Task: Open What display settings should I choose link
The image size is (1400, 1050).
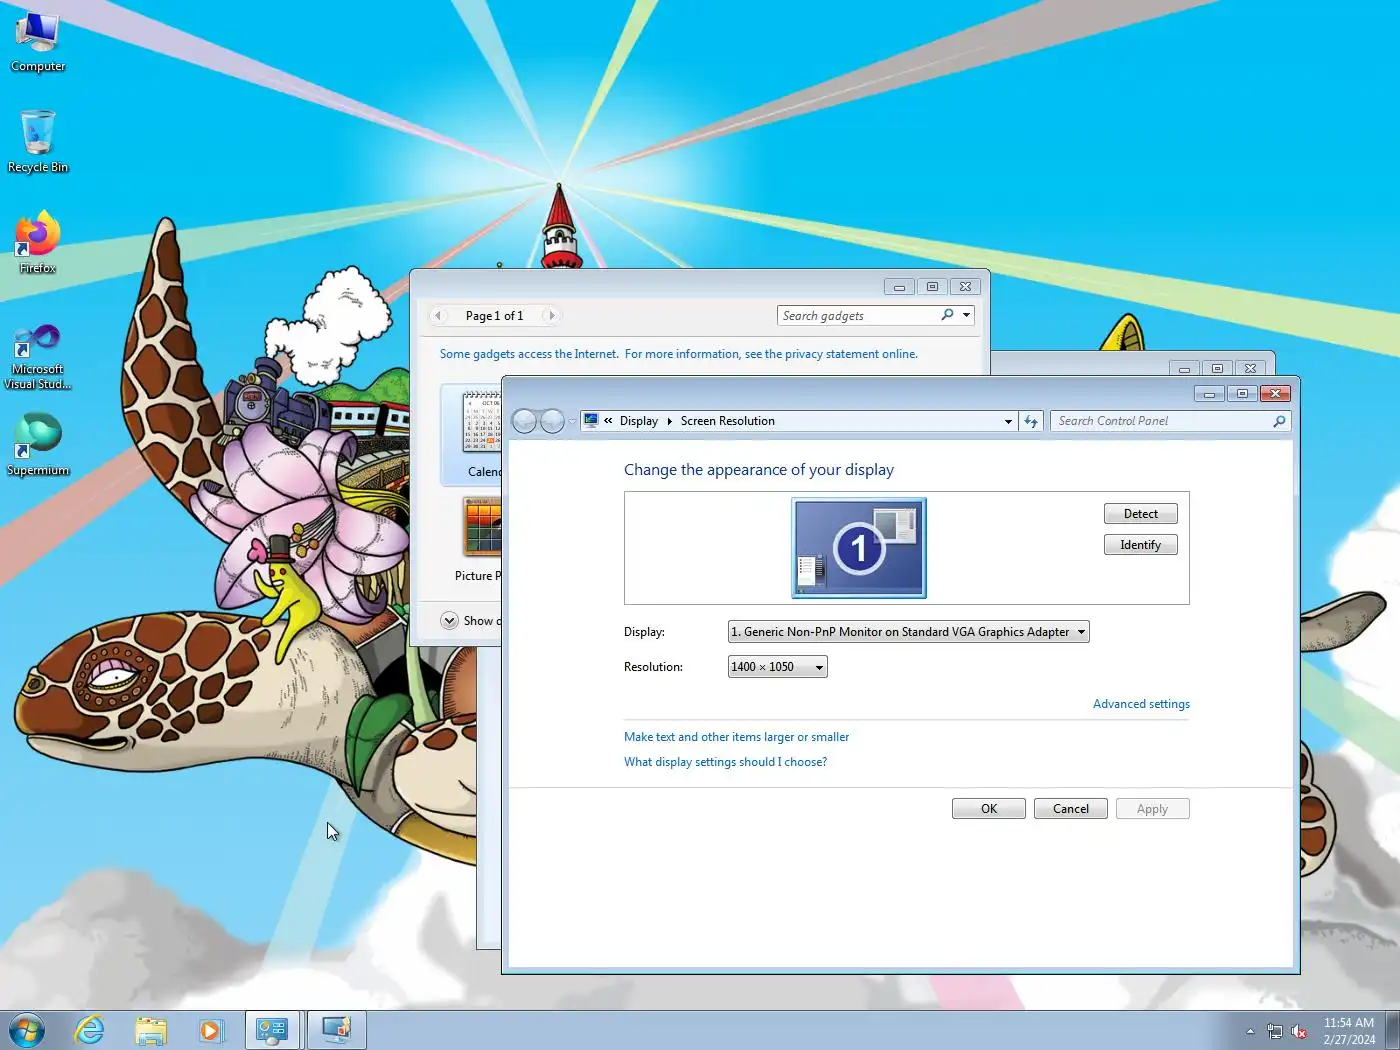Action: (x=725, y=762)
